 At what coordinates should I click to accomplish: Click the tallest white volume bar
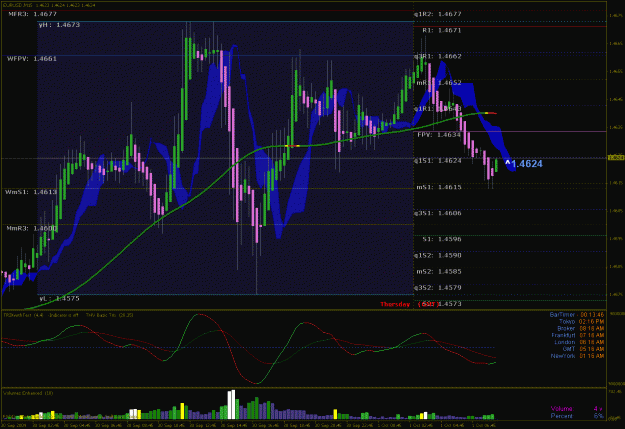[231, 404]
